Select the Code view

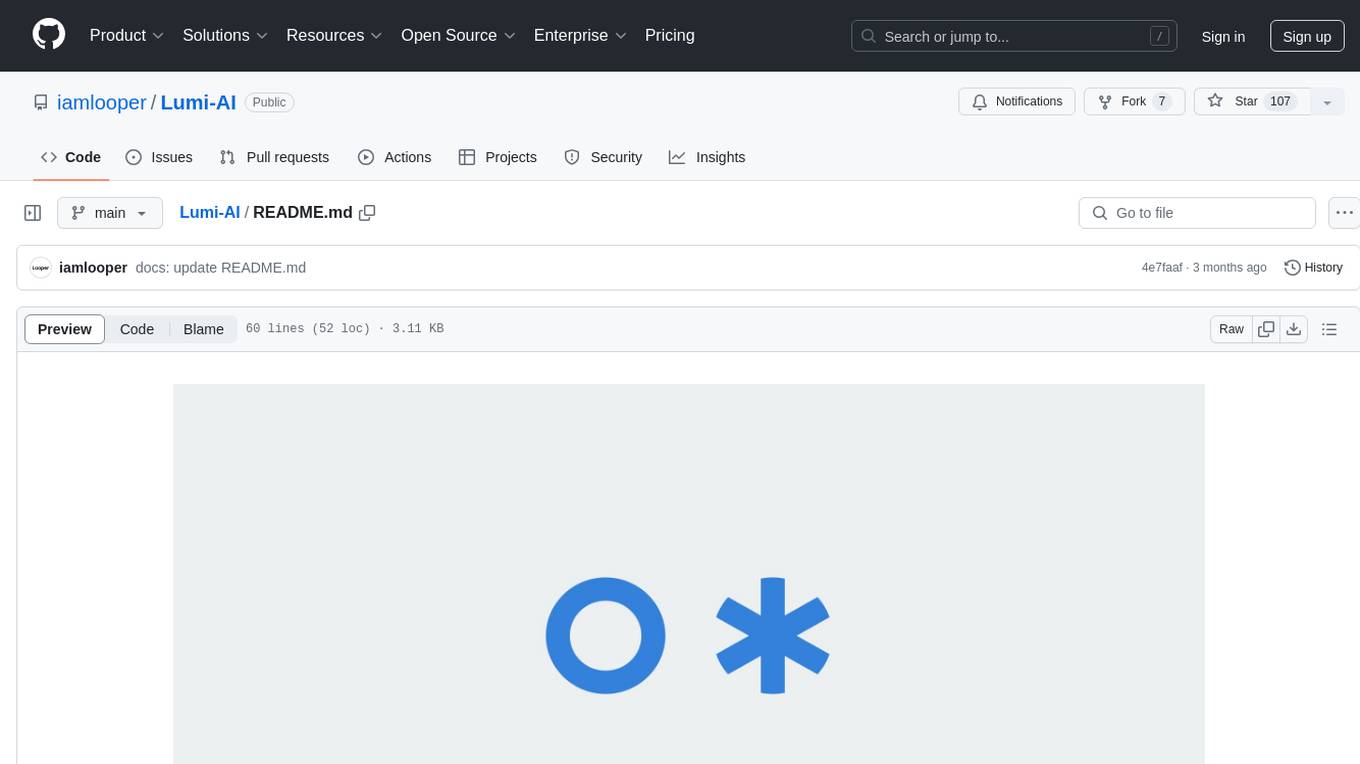(x=137, y=329)
